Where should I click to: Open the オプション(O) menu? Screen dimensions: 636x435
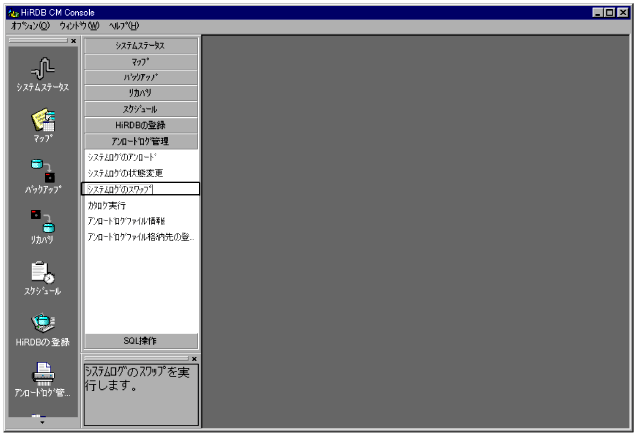(x=30, y=26)
